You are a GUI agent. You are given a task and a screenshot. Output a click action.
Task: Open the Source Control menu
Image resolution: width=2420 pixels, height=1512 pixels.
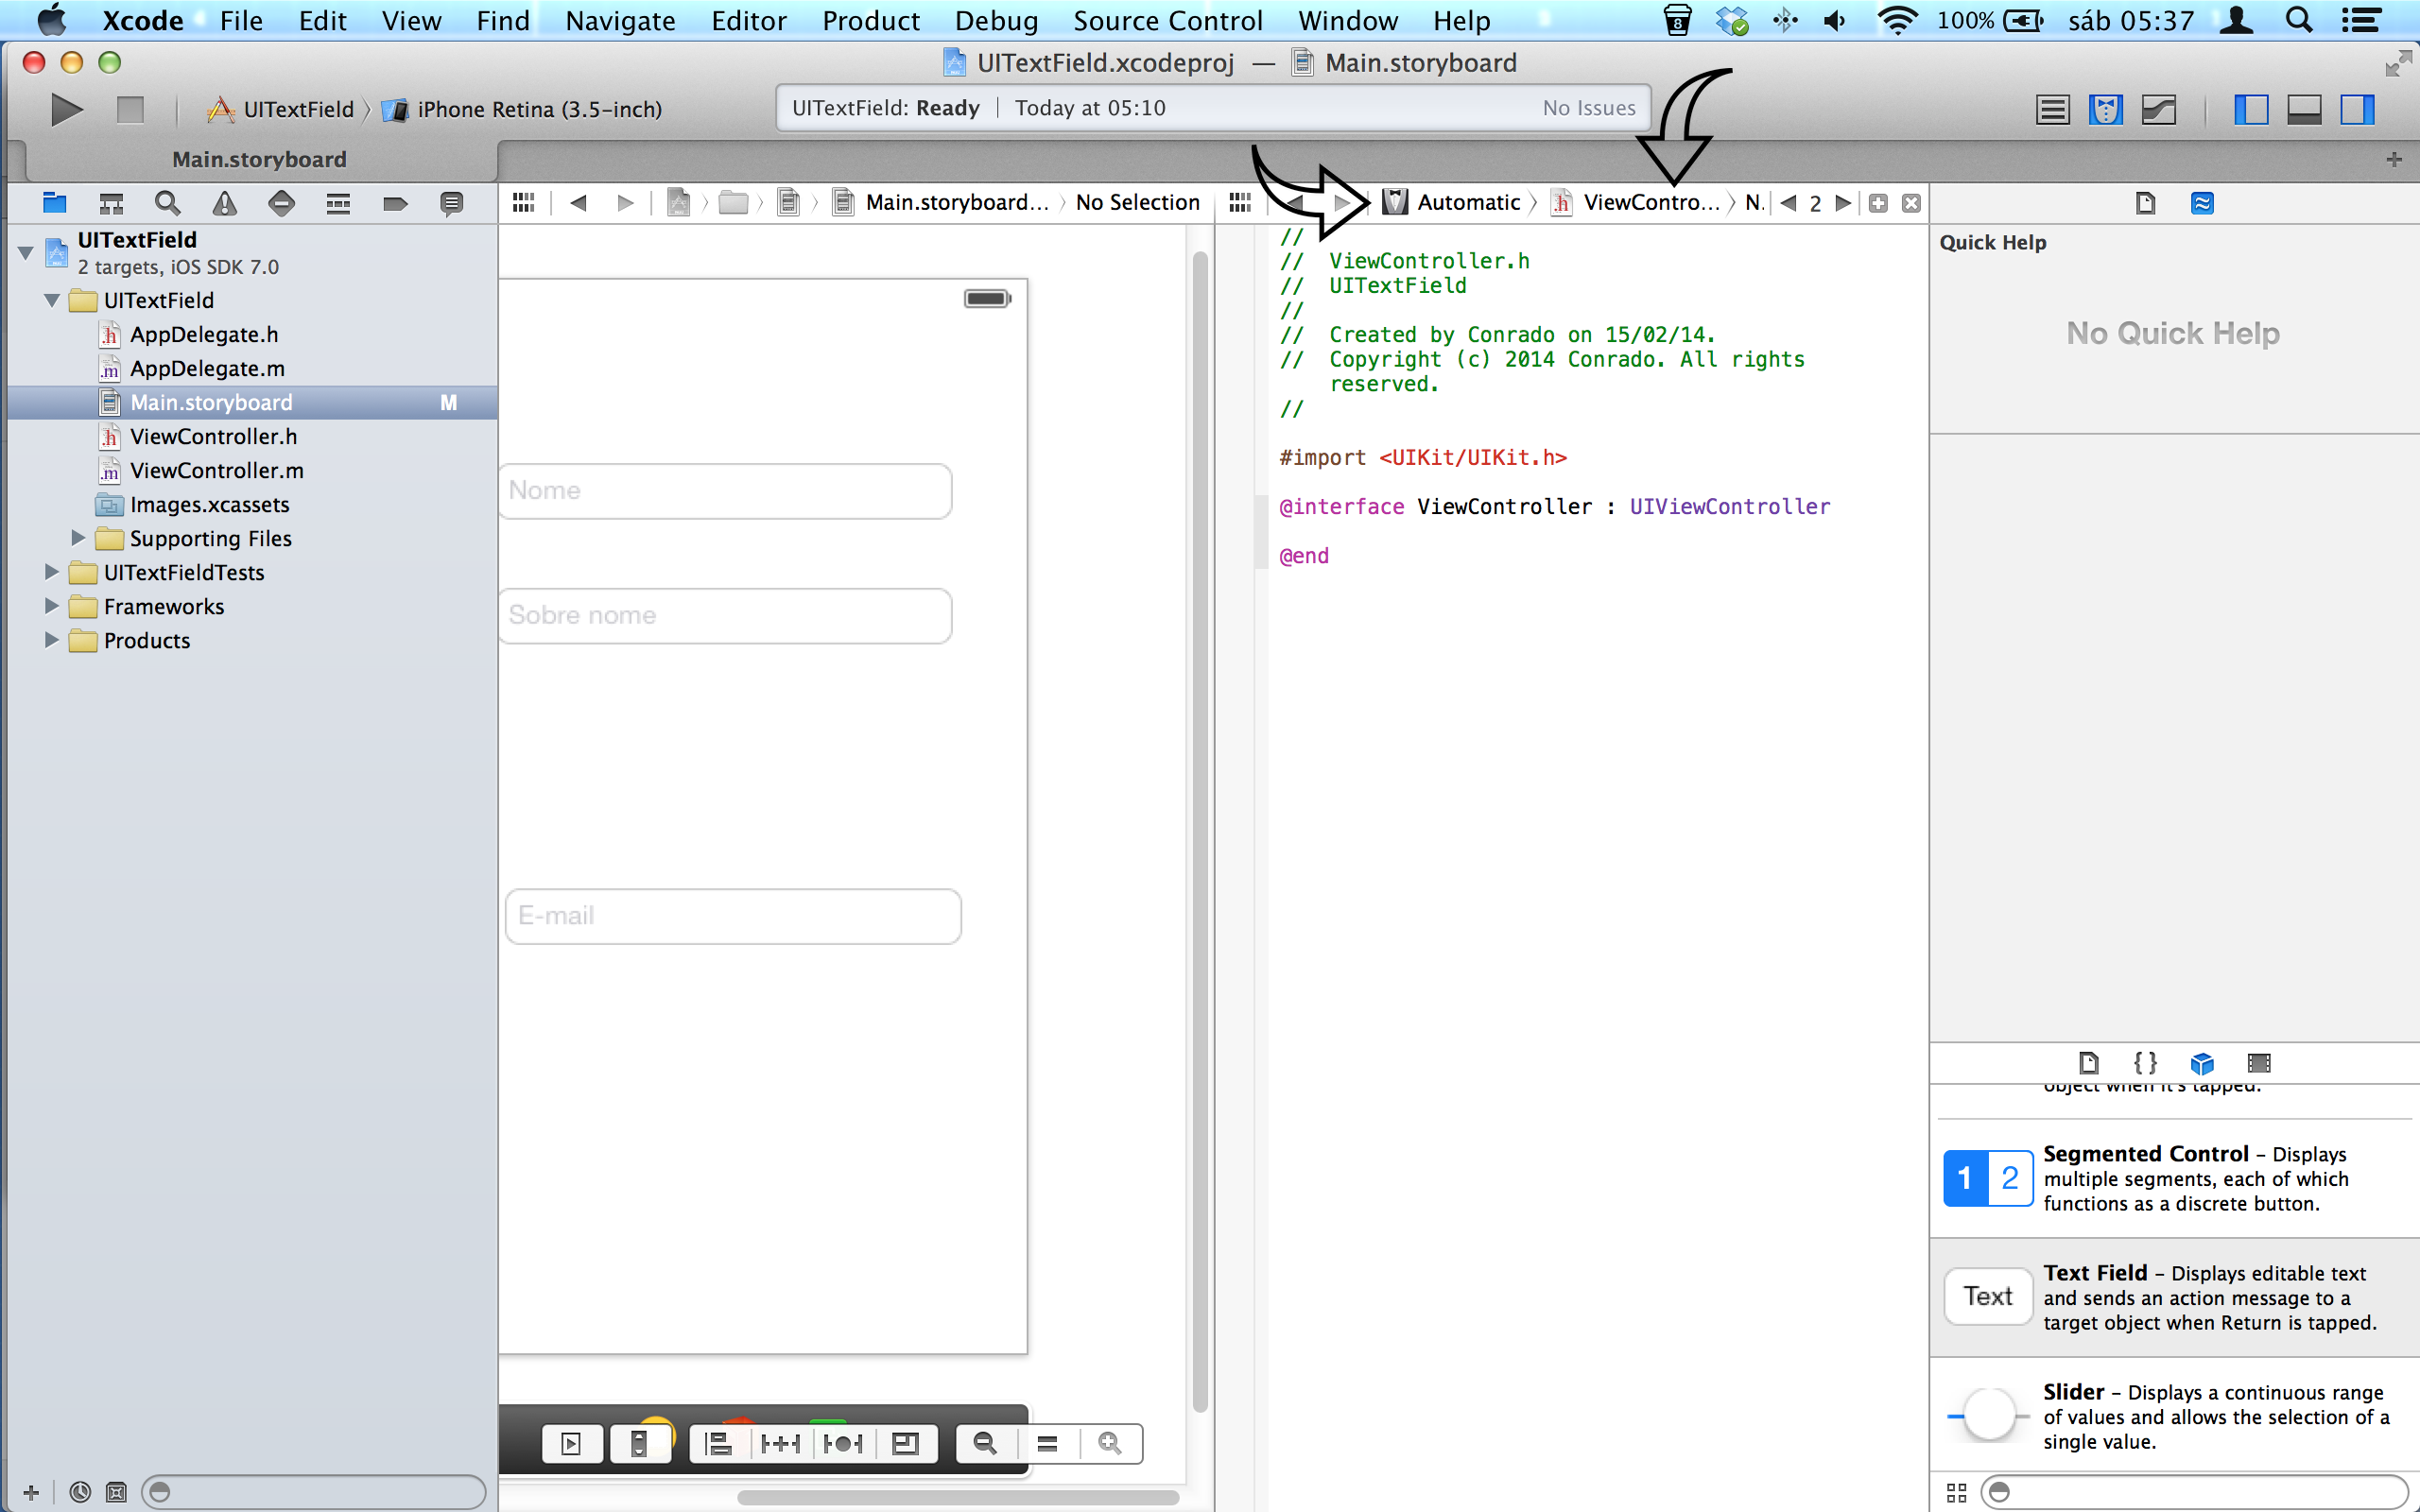click(x=1167, y=20)
